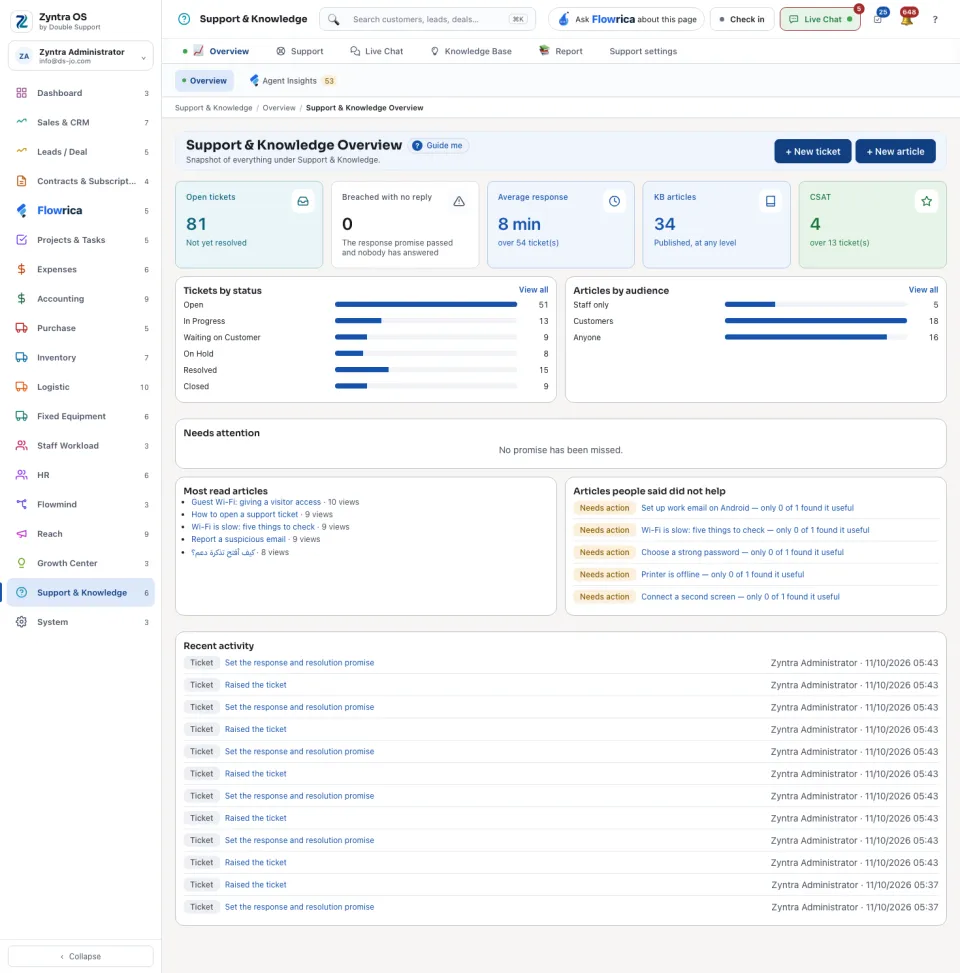The image size is (960, 973).
Task: Open the question mark help icon in the top bar
Action: 935,19
